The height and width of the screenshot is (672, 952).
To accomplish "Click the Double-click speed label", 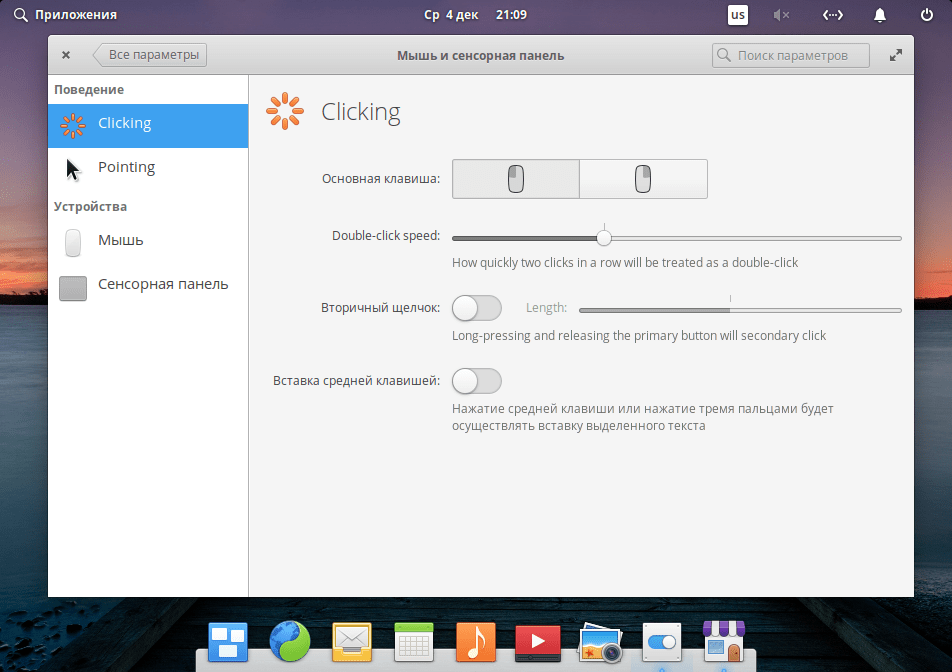I will (386, 236).
